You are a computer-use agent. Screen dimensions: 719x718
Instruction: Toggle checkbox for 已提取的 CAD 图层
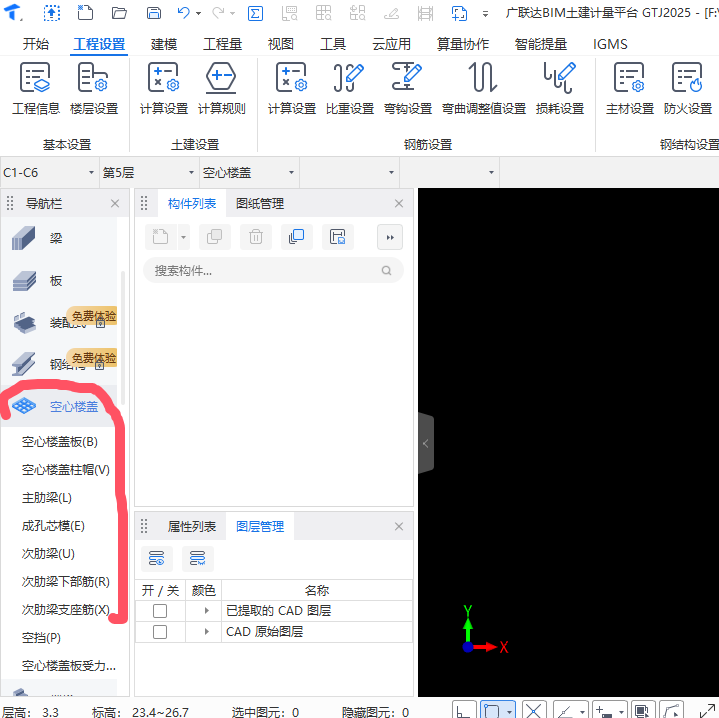160,611
